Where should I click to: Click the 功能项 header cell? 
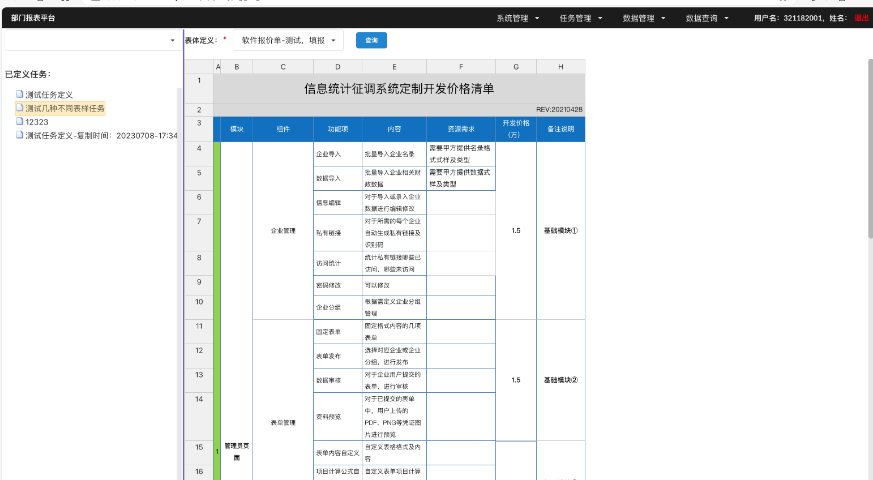[338, 129]
